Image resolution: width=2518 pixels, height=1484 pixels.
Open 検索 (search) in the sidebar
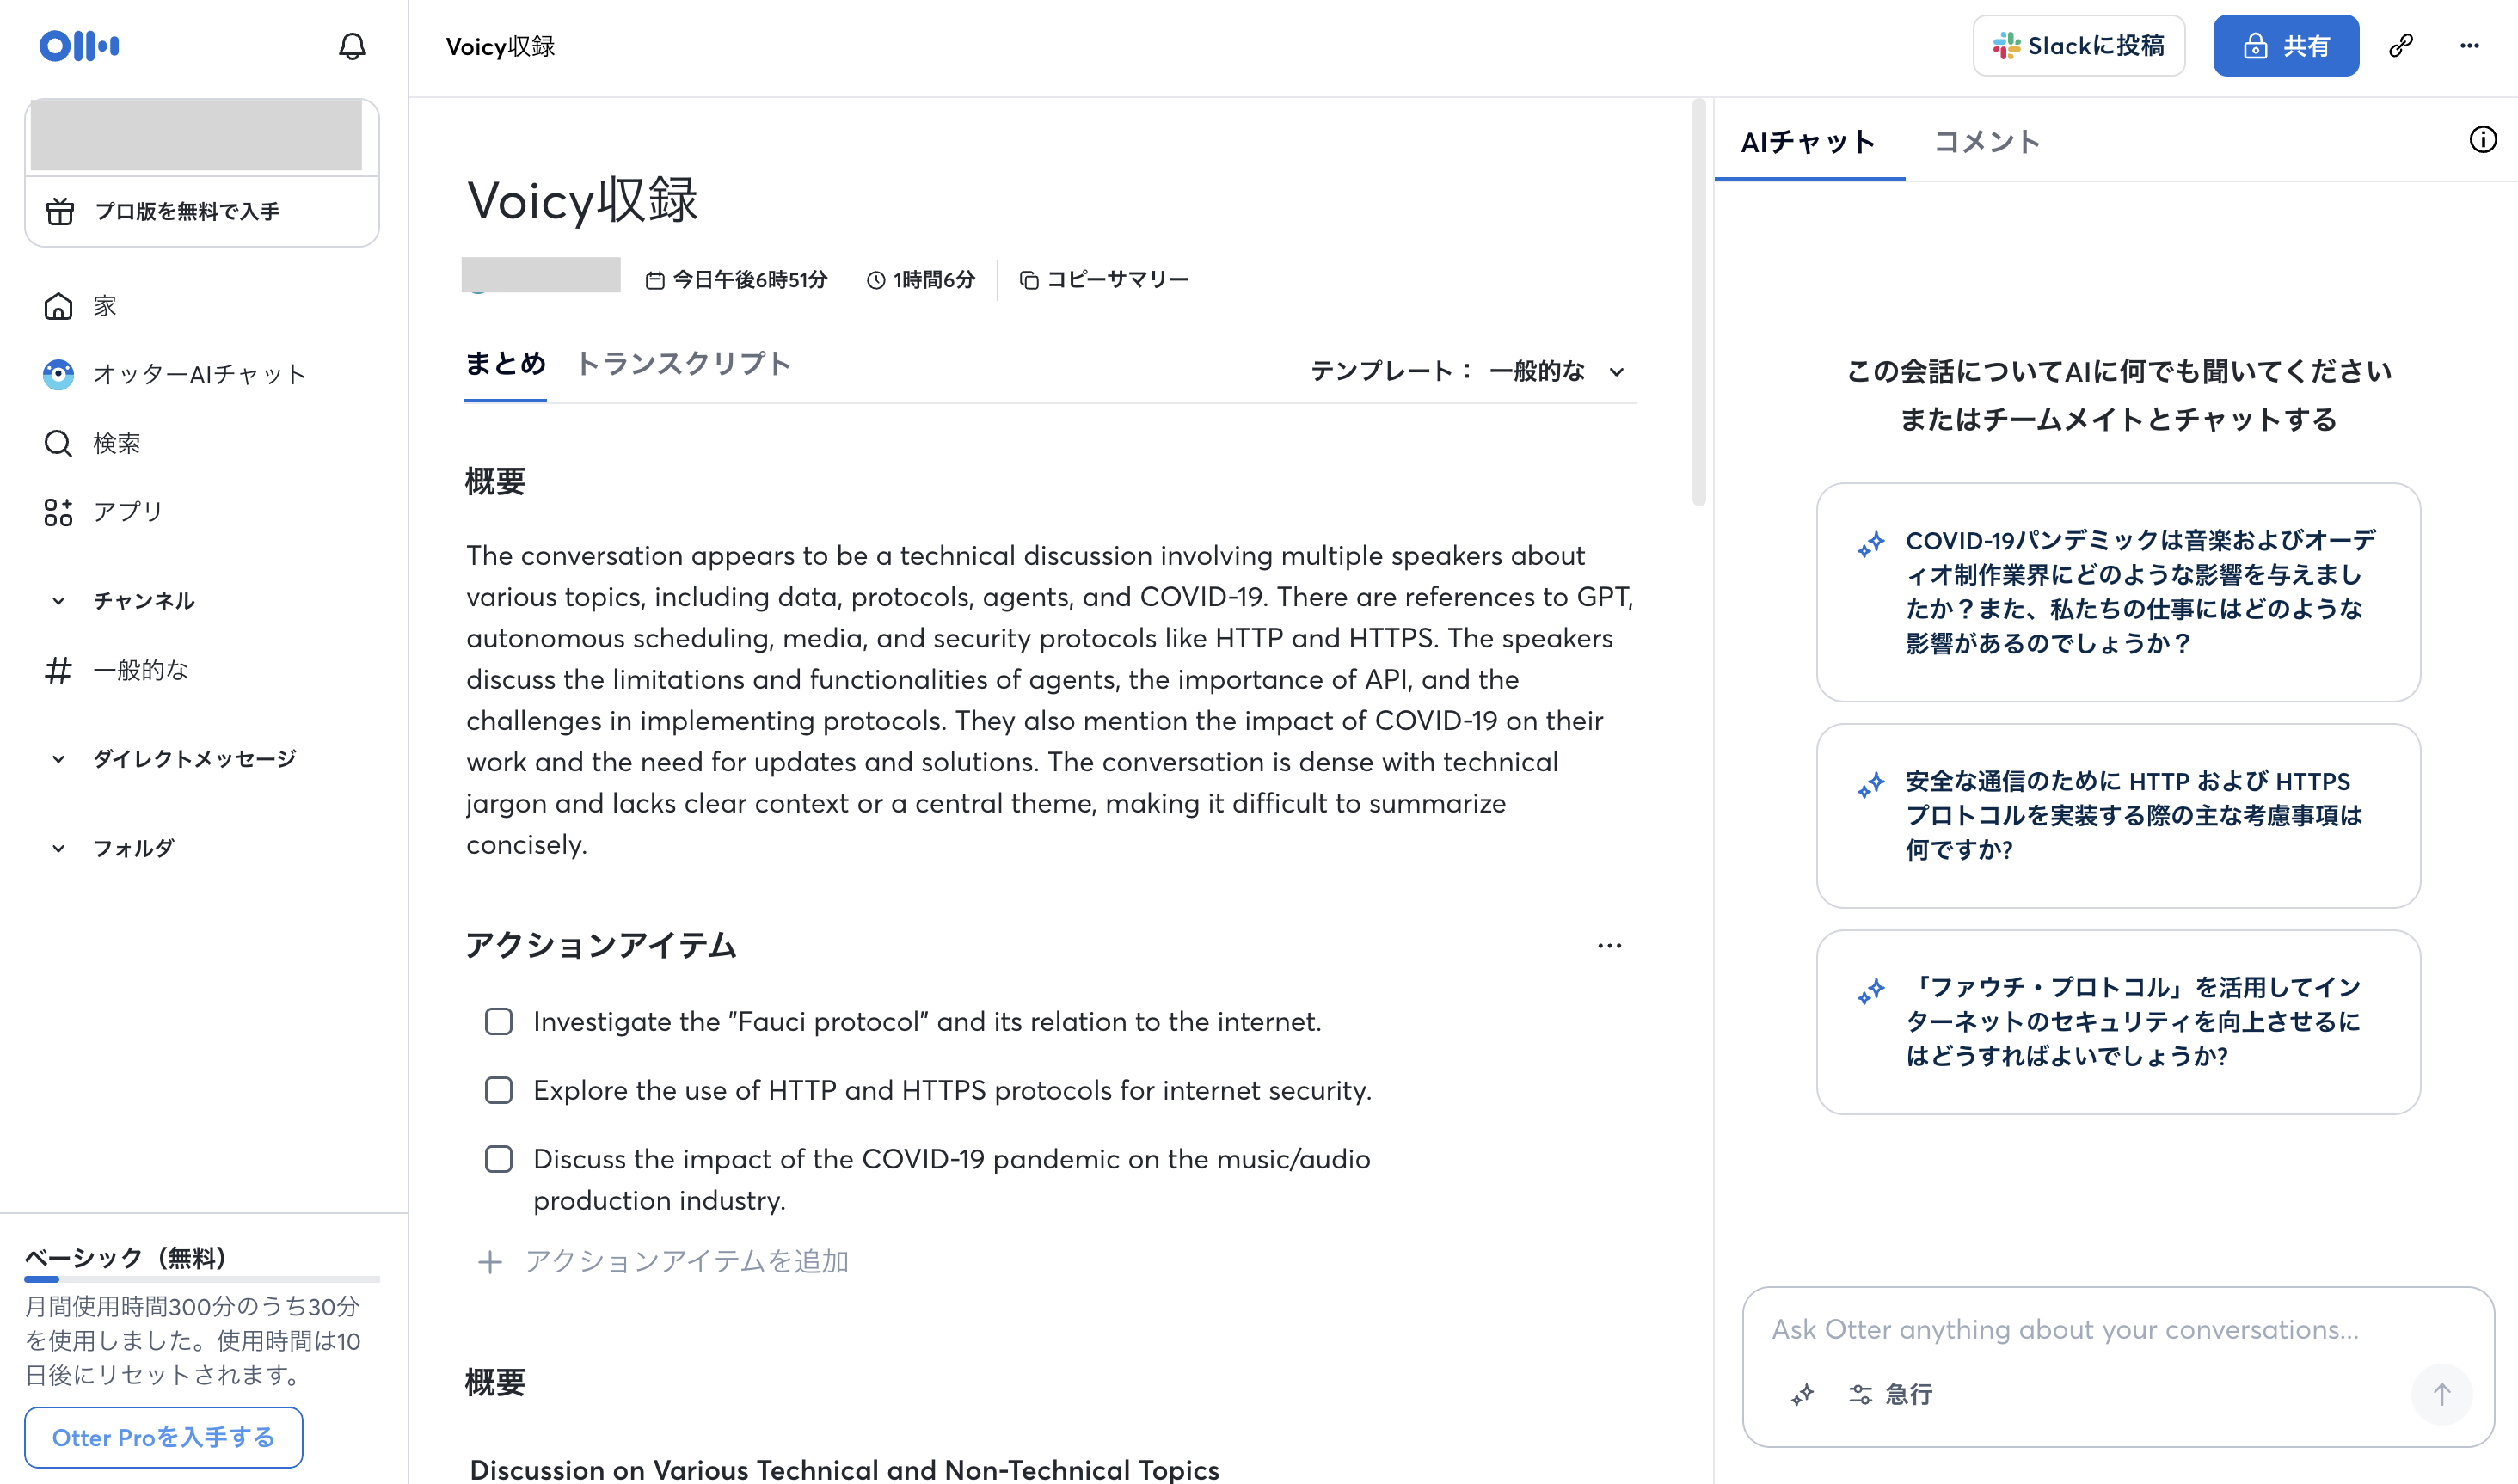[116, 443]
